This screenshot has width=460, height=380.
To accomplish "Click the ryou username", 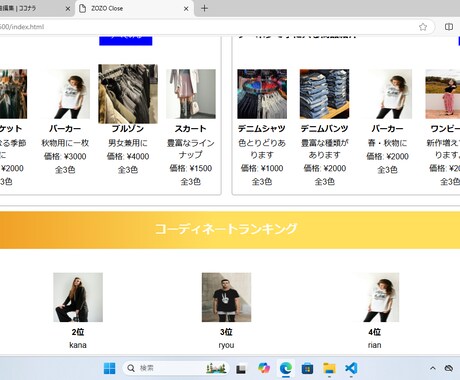I will pyautogui.click(x=226, y=345).
